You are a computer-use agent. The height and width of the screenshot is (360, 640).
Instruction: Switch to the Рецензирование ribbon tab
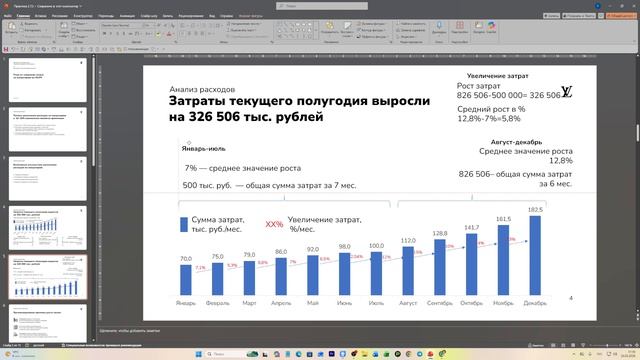click(191, 16)
